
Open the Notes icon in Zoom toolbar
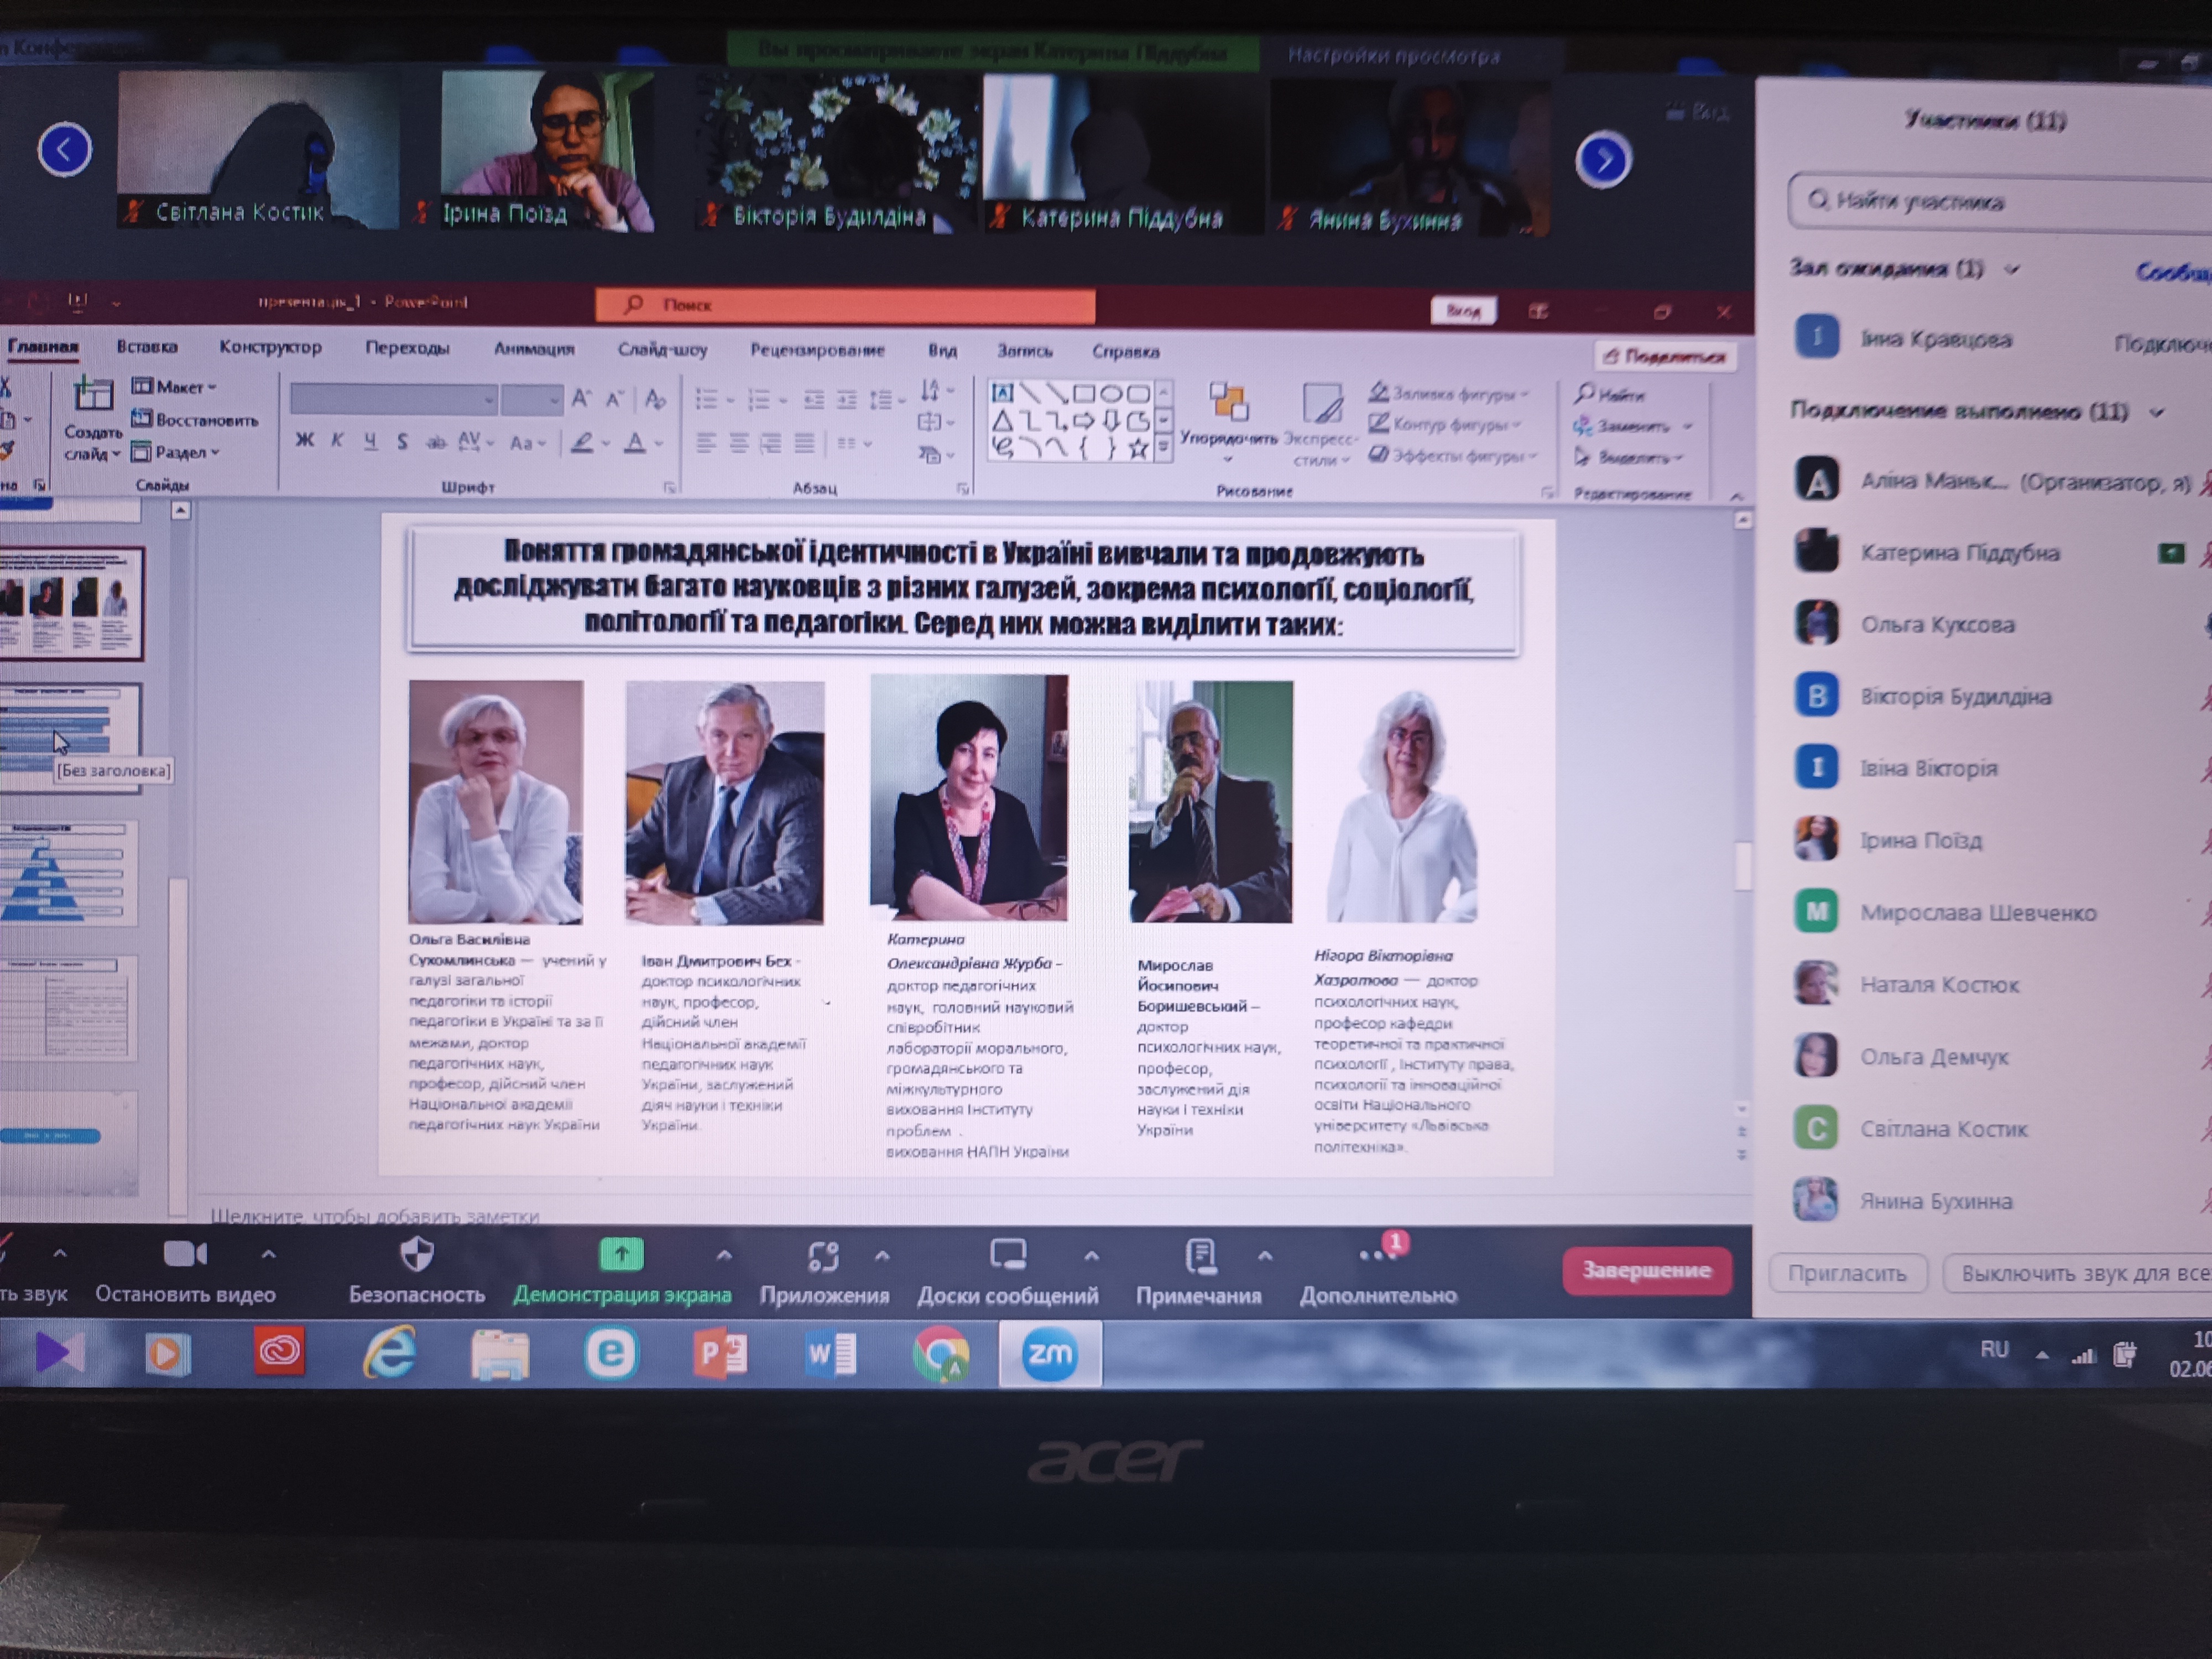tap(1200, 1257)
